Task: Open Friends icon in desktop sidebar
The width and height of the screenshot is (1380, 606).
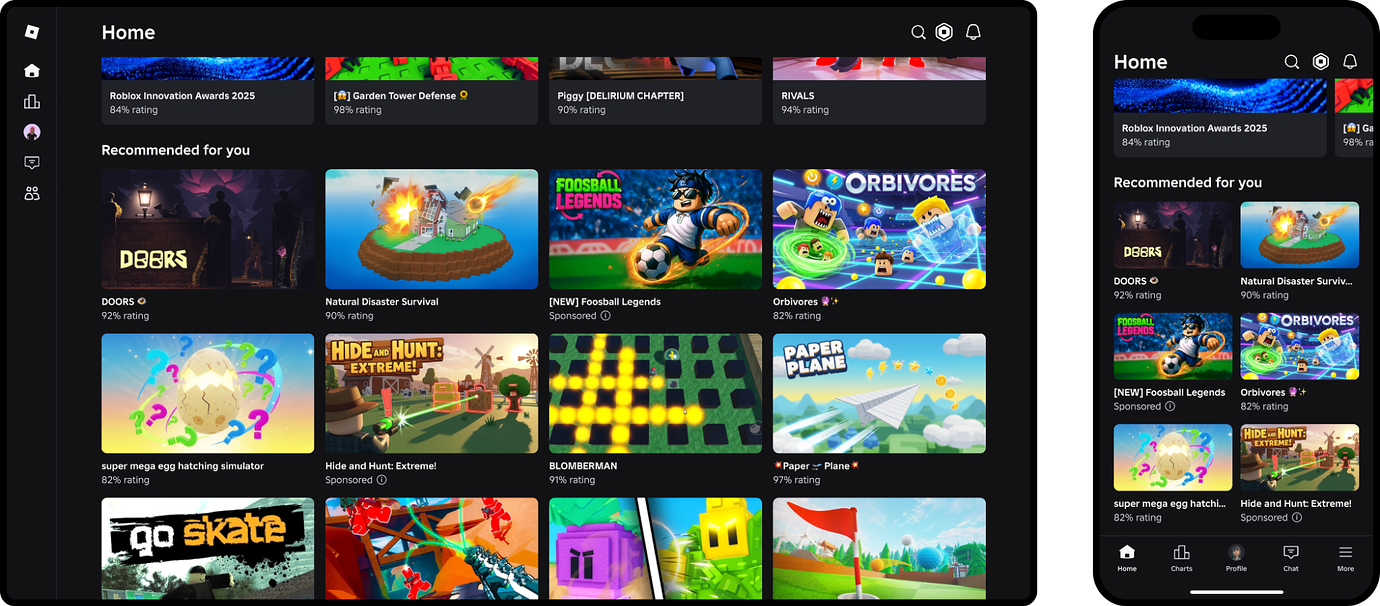Action: 32,194
